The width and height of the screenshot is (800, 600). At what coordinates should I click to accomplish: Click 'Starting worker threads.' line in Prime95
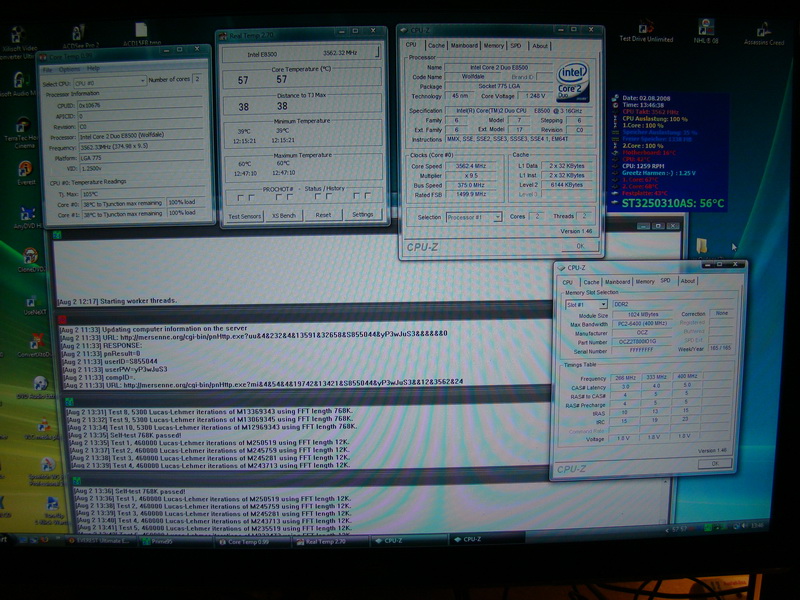click(139, 301)
